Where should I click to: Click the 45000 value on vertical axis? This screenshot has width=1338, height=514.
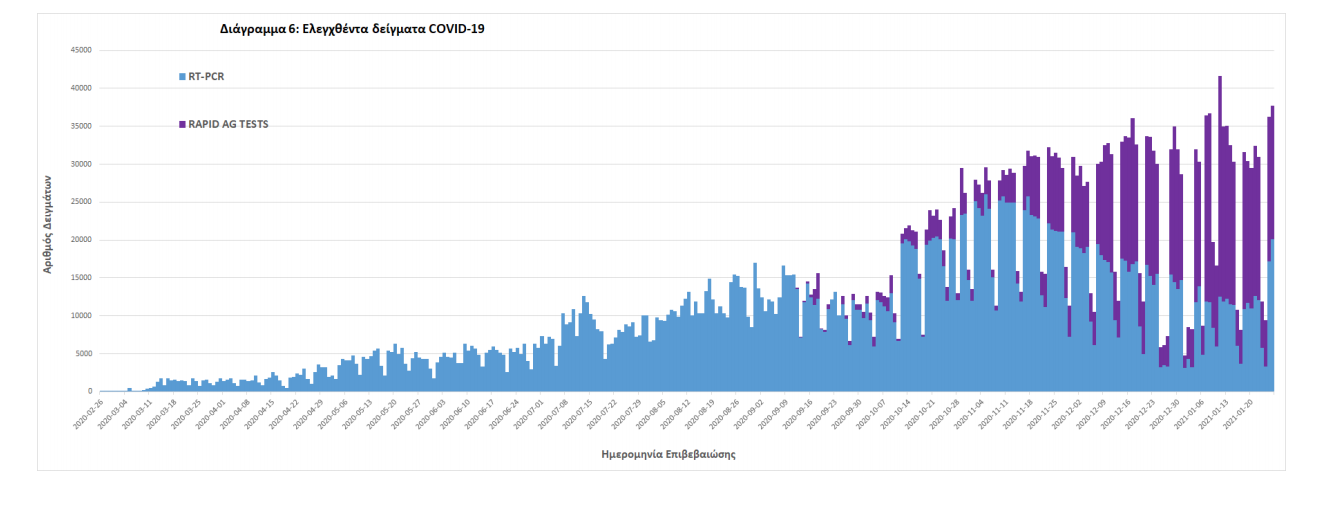tap(79, 50)
